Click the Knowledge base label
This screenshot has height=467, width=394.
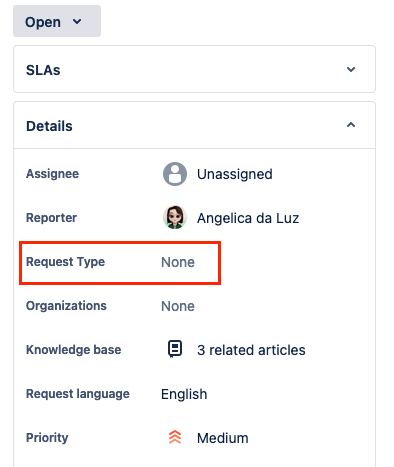point(74,350)
